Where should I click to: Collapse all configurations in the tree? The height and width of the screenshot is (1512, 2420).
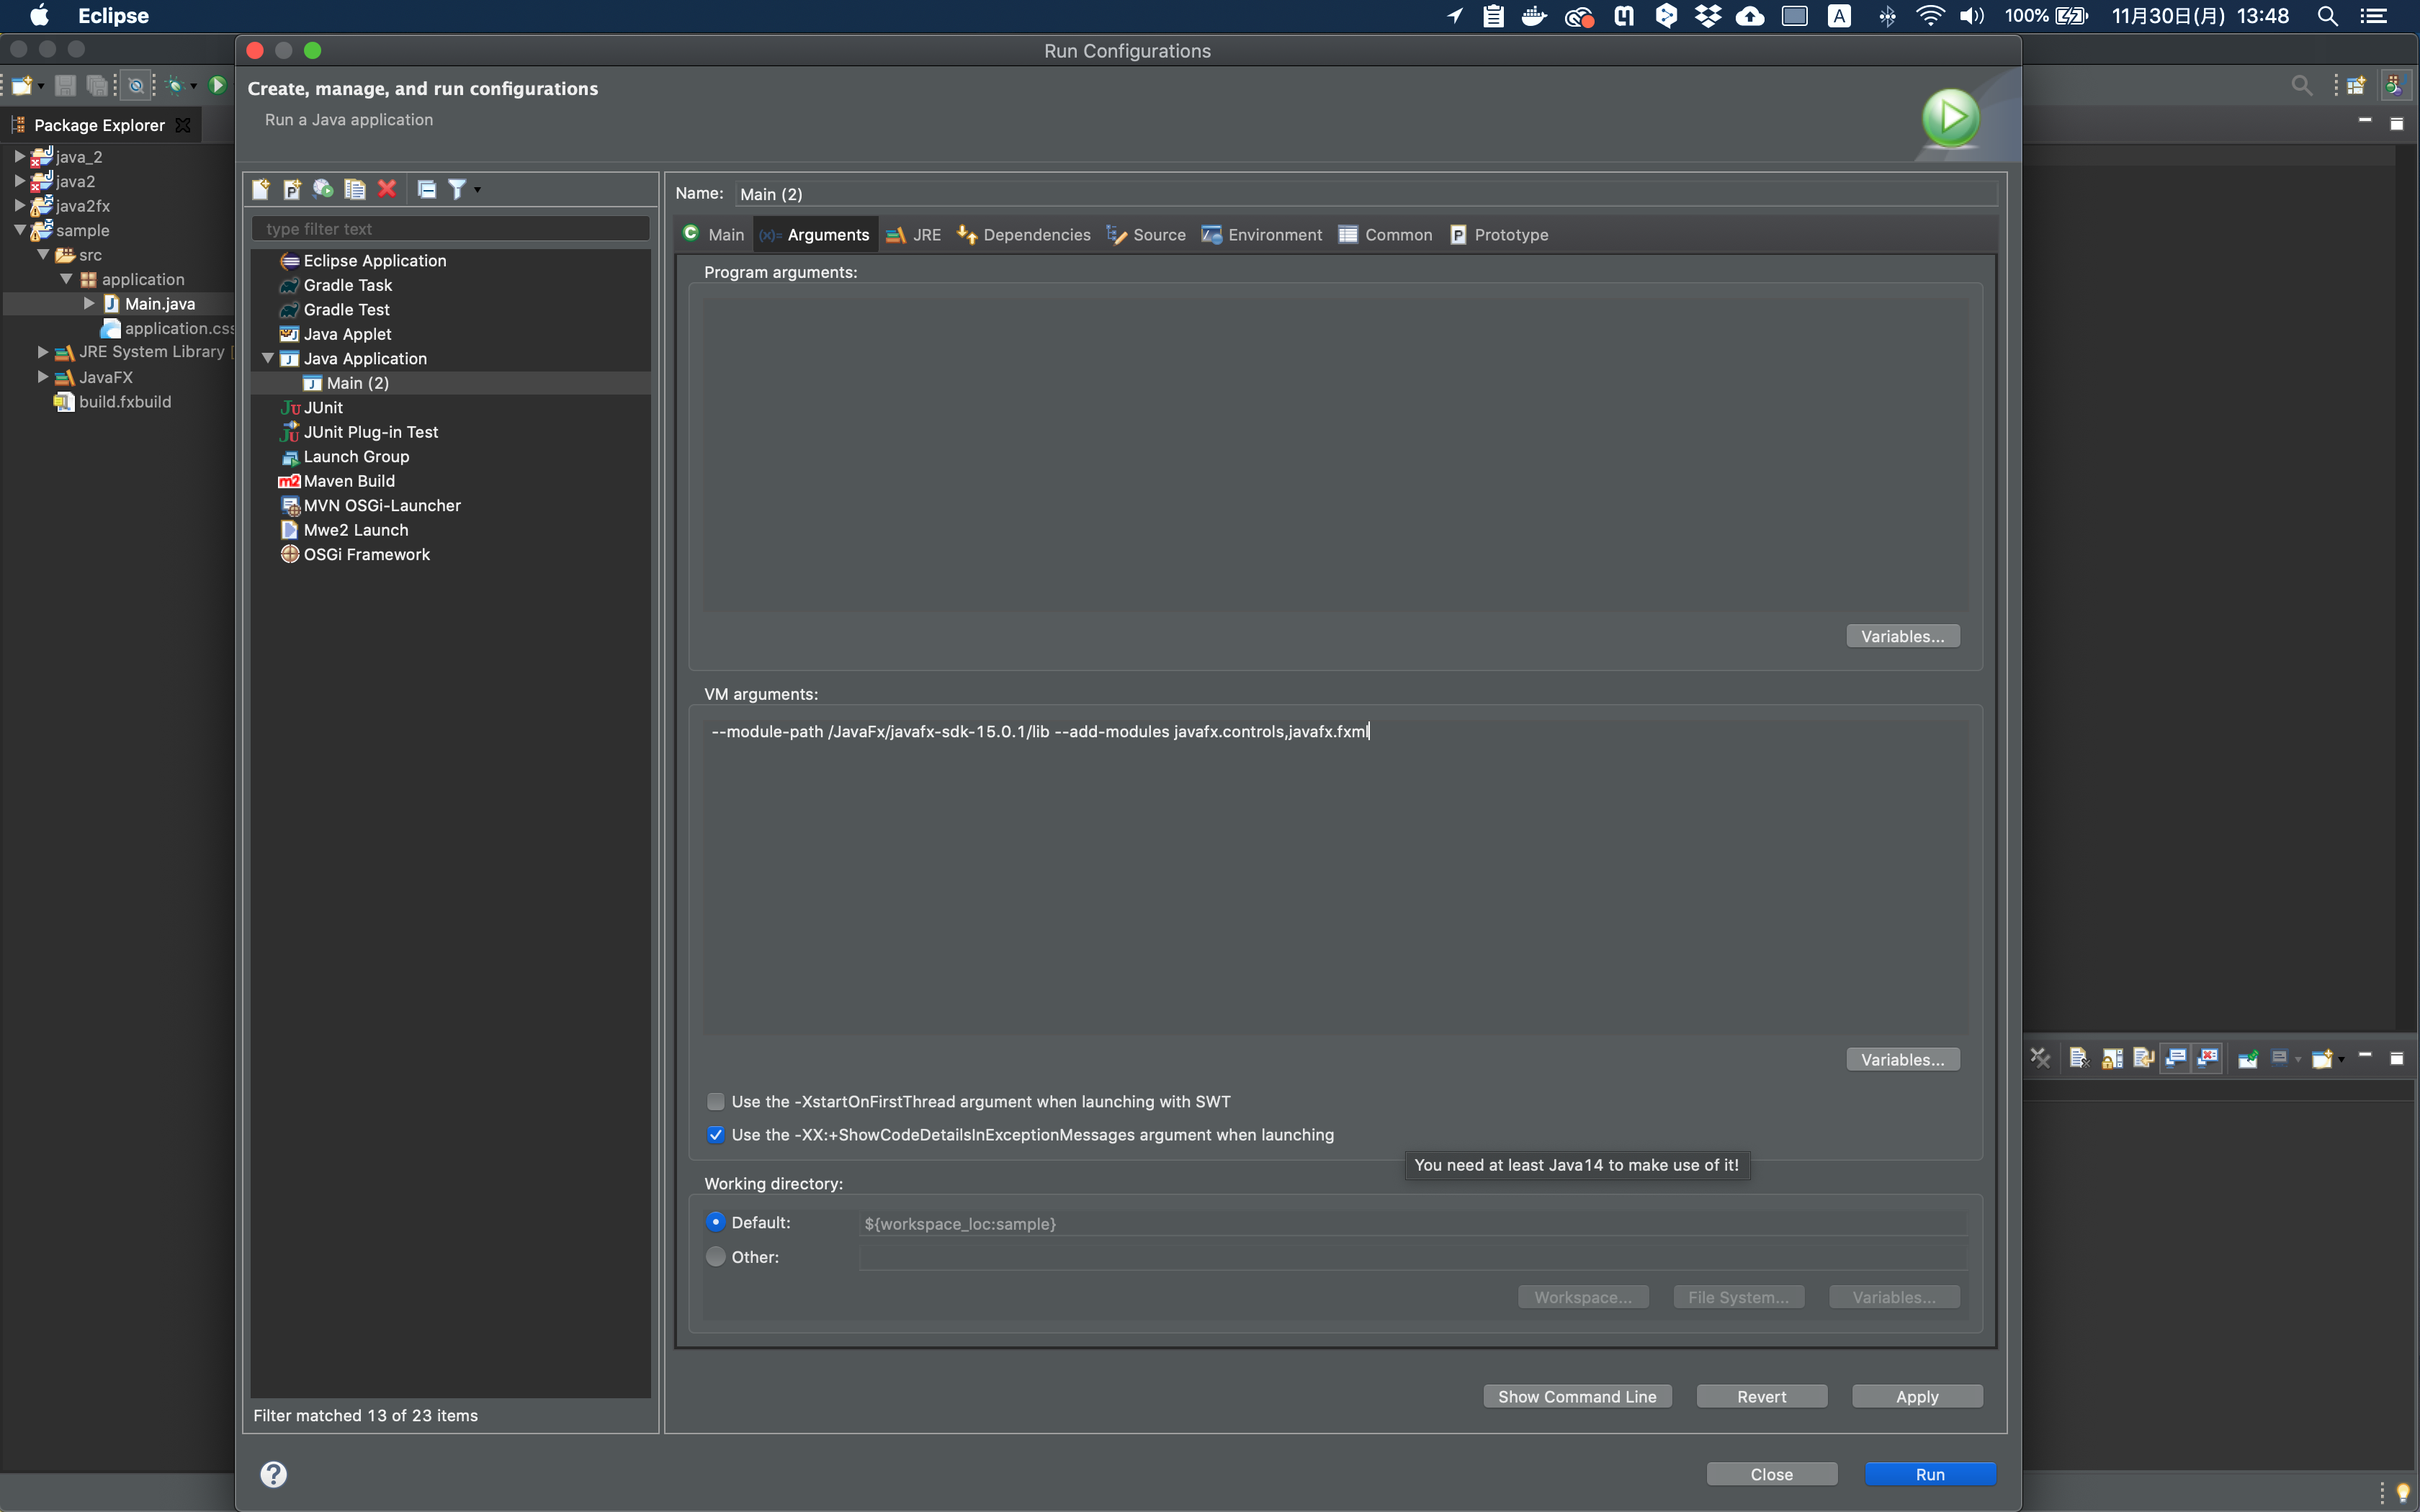(426, 189)
